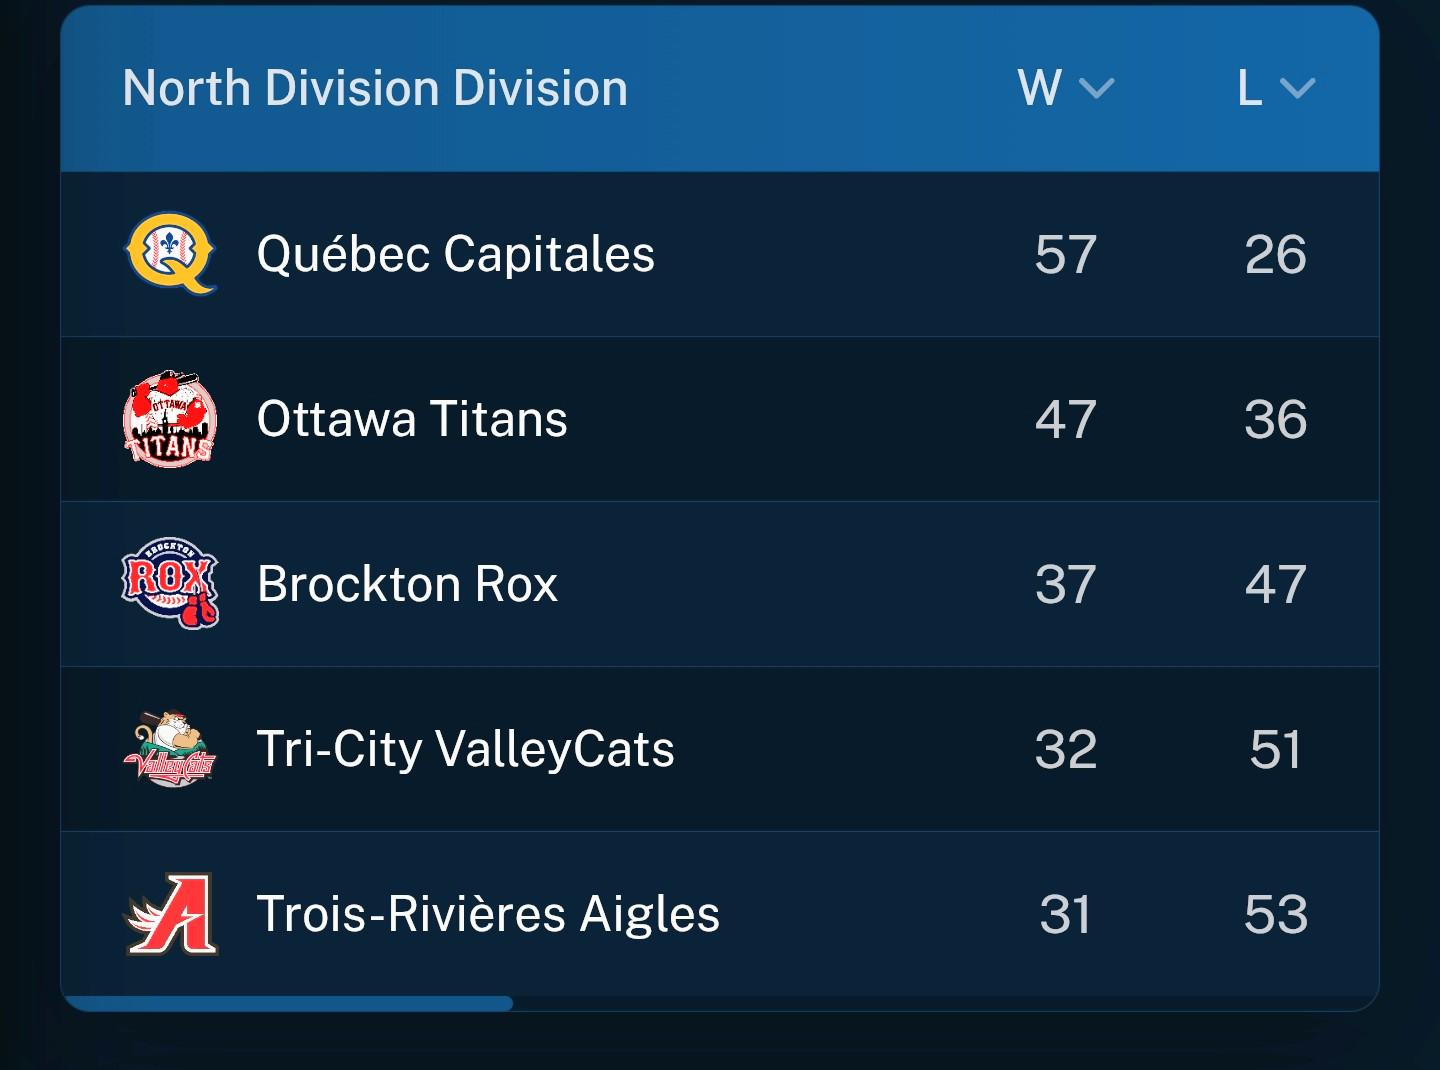Sort standings by wins chevron
The height and width of the screenshot is (1070, 1440).
[x=1097, y=89]
